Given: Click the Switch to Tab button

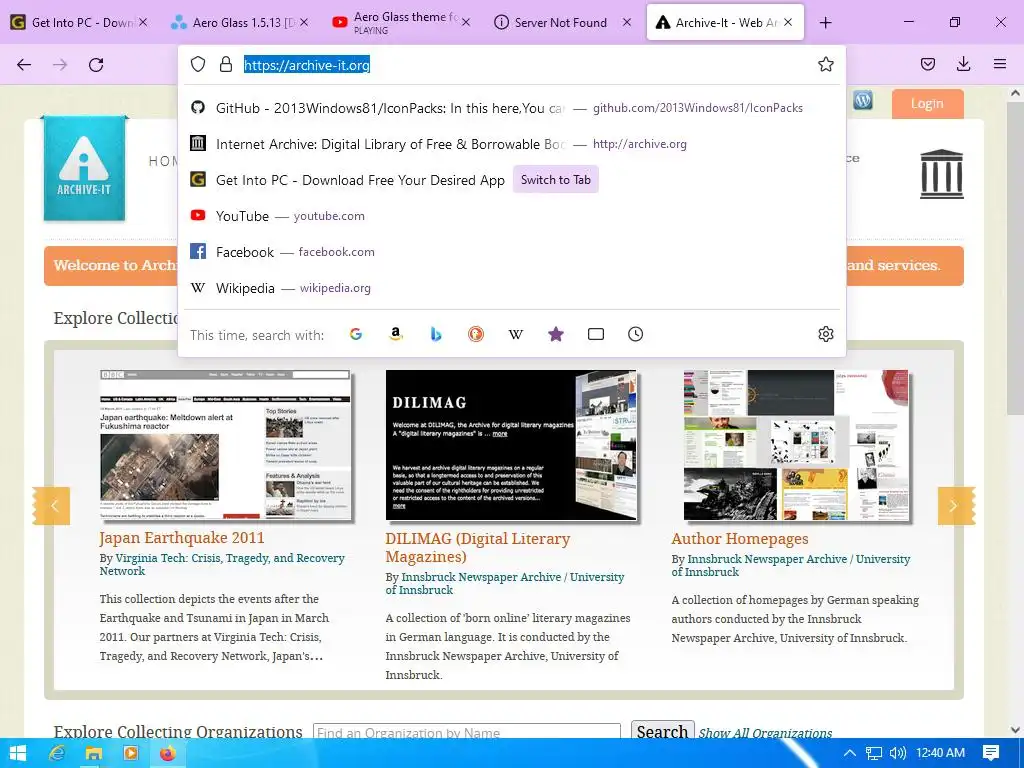Looking at the screenshot, I should (x=556, y=180).
